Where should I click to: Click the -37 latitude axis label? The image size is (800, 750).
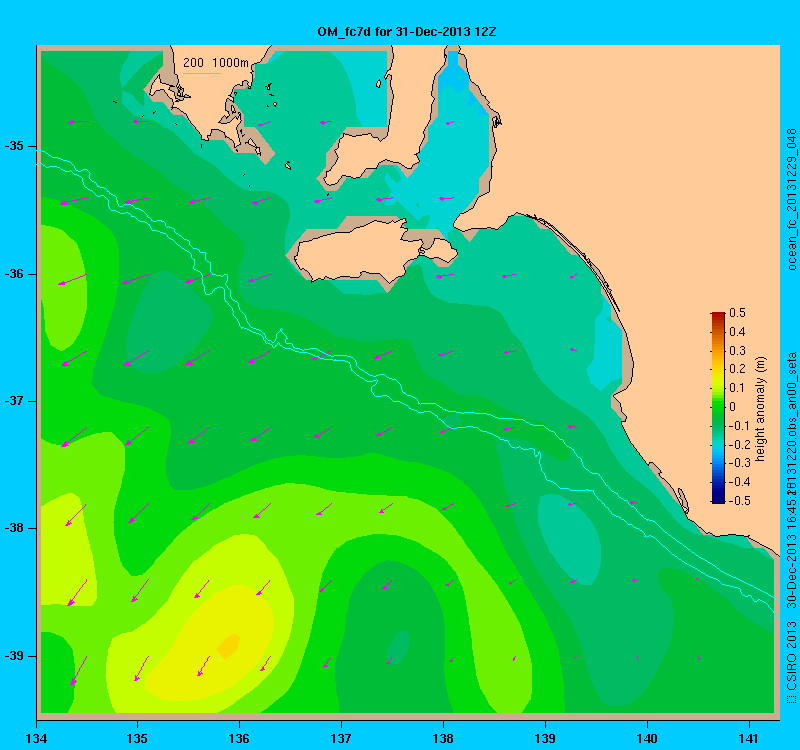(14, 401)
